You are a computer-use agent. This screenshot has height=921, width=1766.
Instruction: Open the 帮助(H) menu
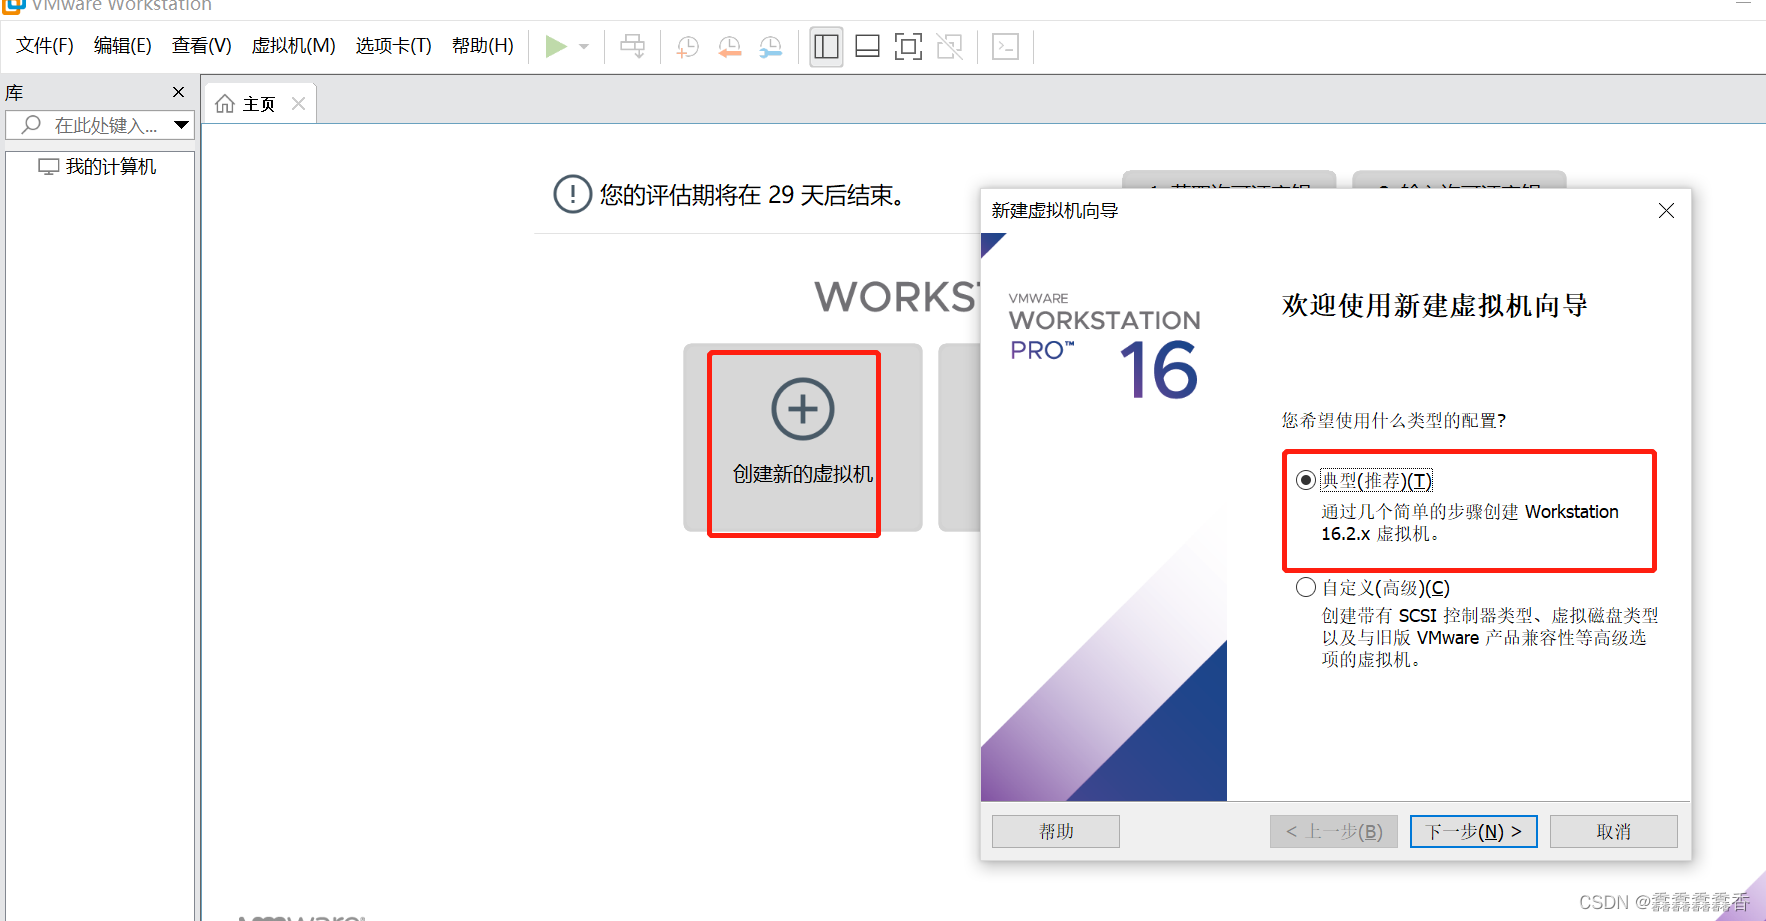click(483, 46)
